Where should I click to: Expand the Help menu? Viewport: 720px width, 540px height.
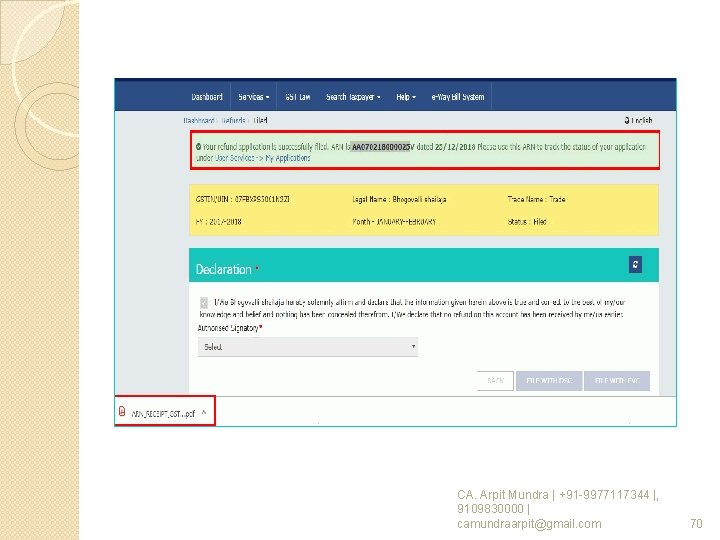click(x=406, y=97)
